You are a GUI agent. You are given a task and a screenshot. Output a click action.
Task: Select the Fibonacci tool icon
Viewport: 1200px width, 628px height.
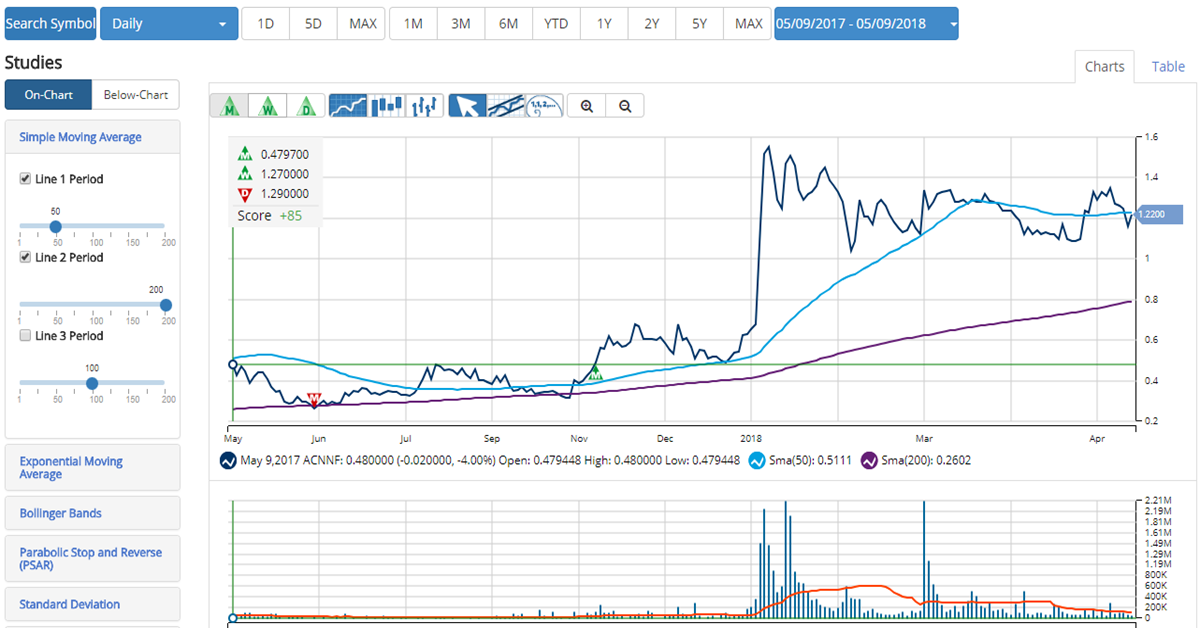545,105
